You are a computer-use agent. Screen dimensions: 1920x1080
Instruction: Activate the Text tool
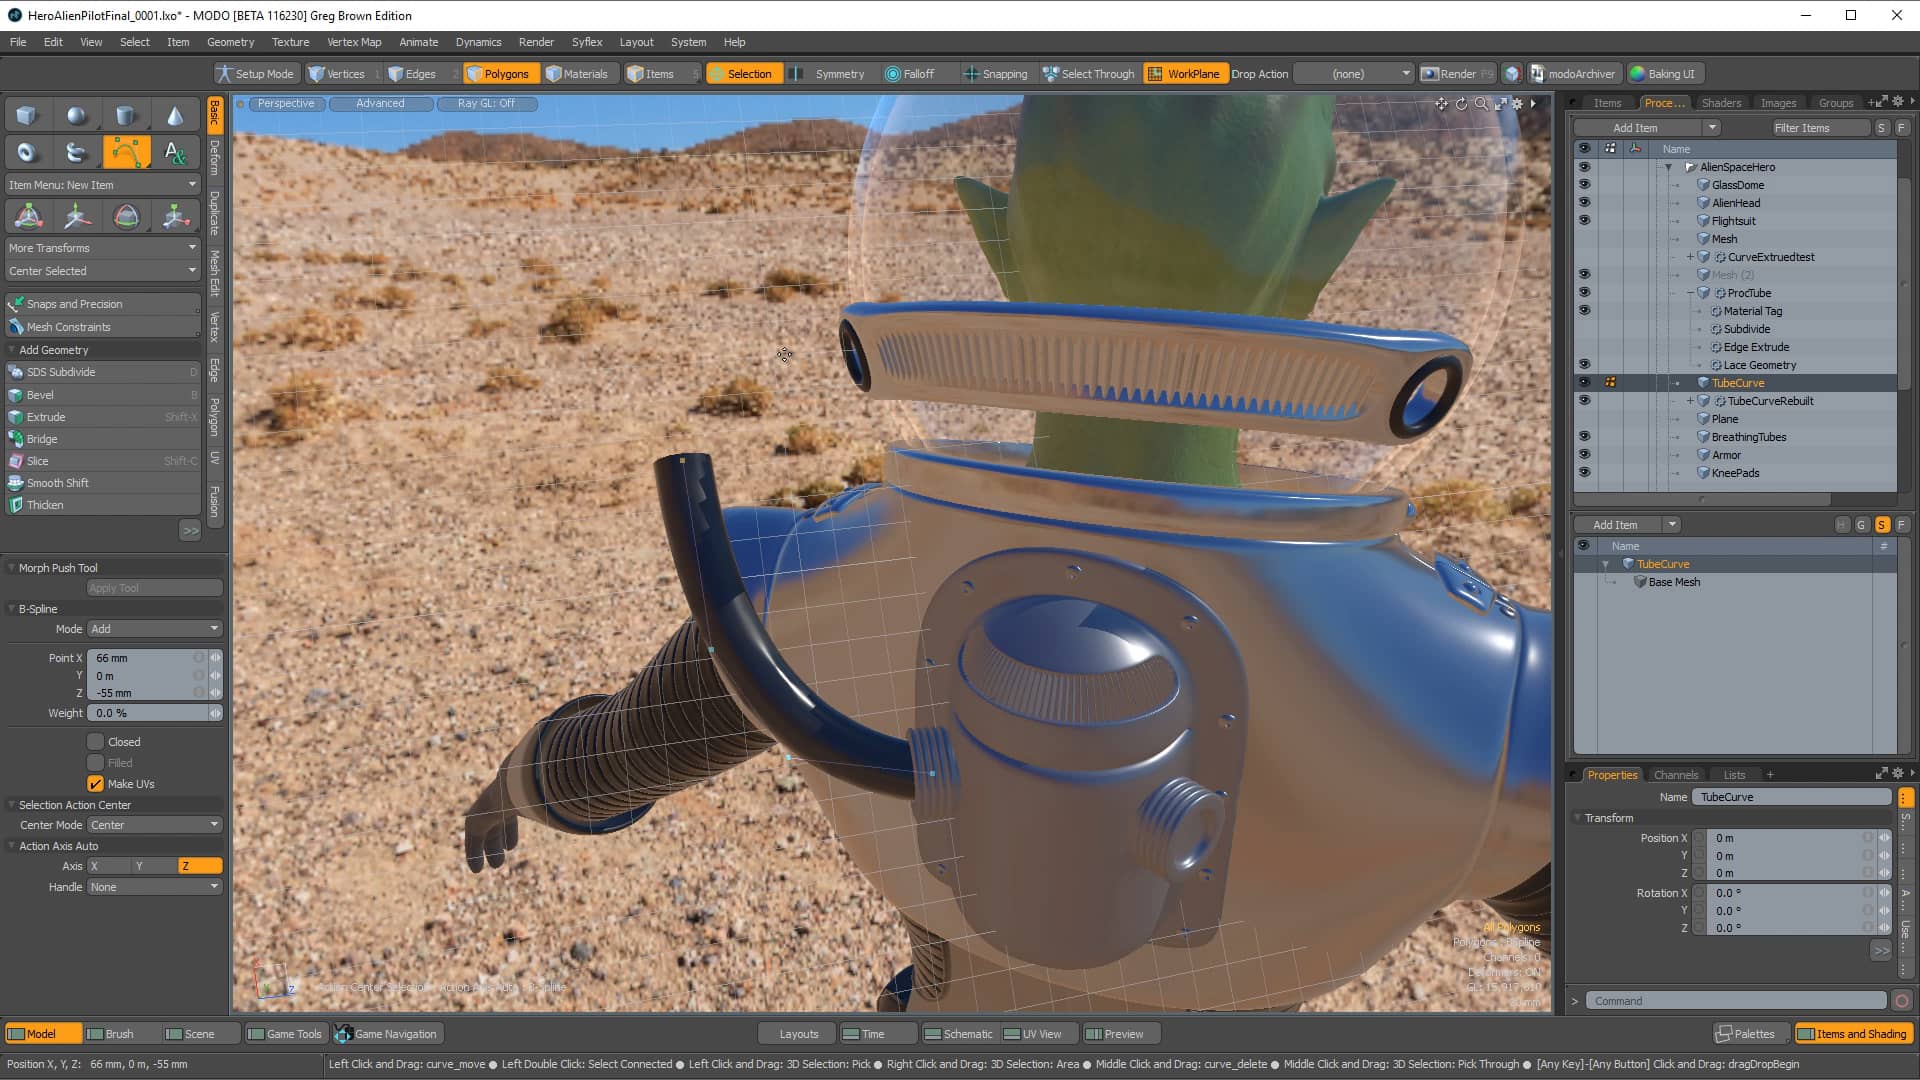[x=176, y=152]
